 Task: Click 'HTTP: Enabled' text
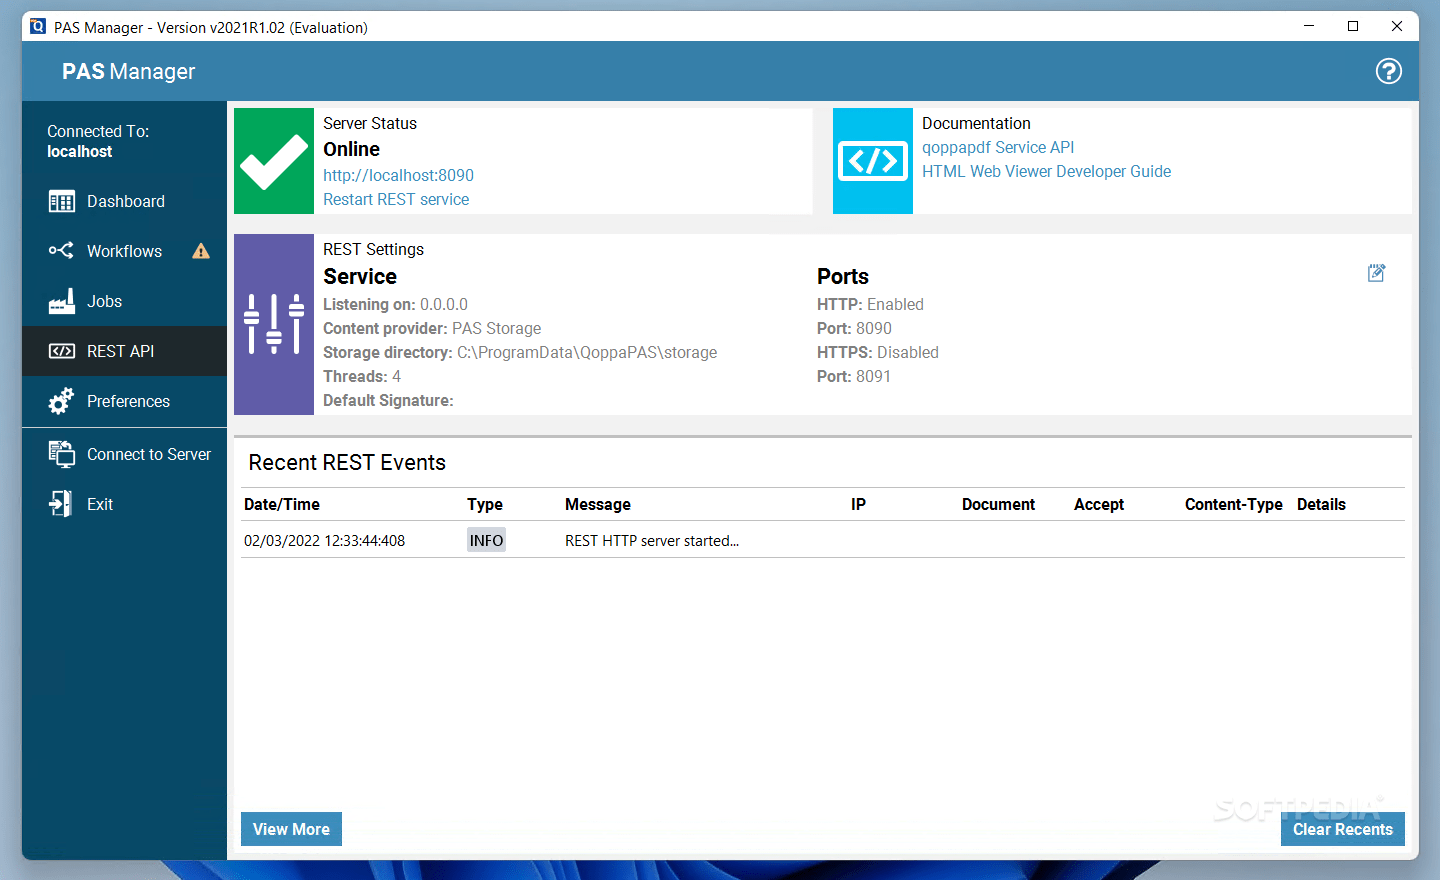pyautogui.click(x=870, y=304)
